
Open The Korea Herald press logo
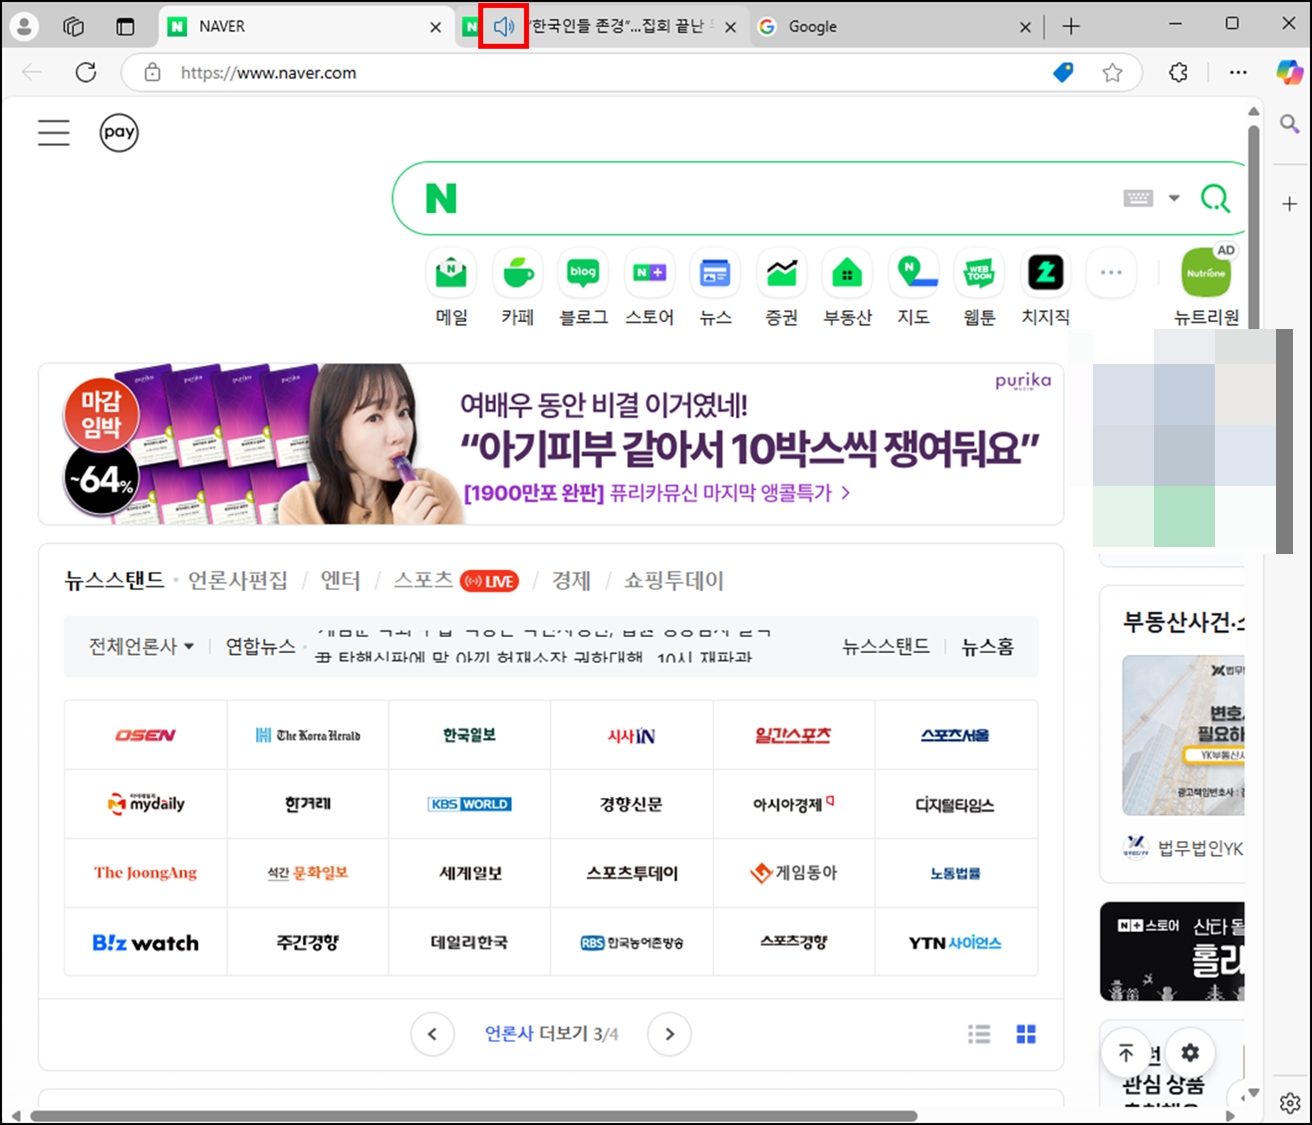308,735
